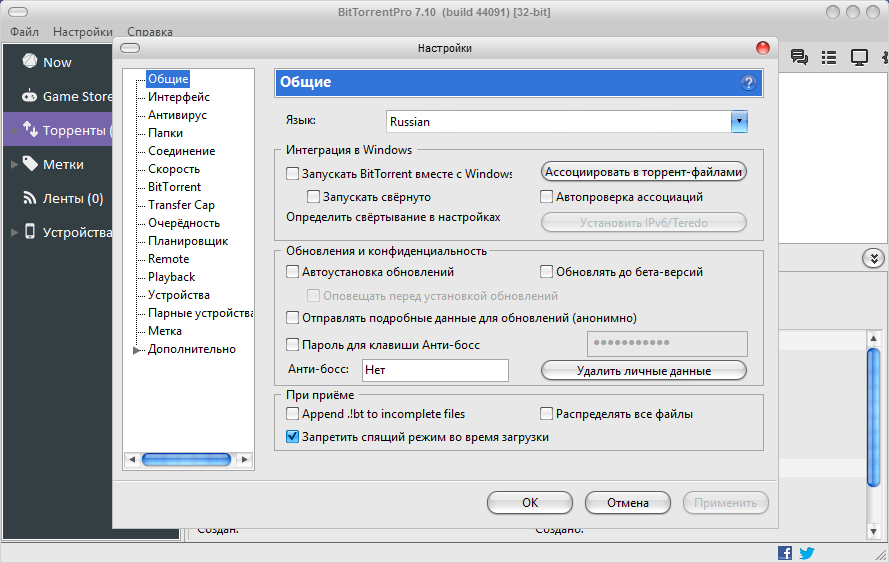Enable Запускать BitTorrent вместе с Windows checkbox
This screenshot has height=563, width=889.
293,173
